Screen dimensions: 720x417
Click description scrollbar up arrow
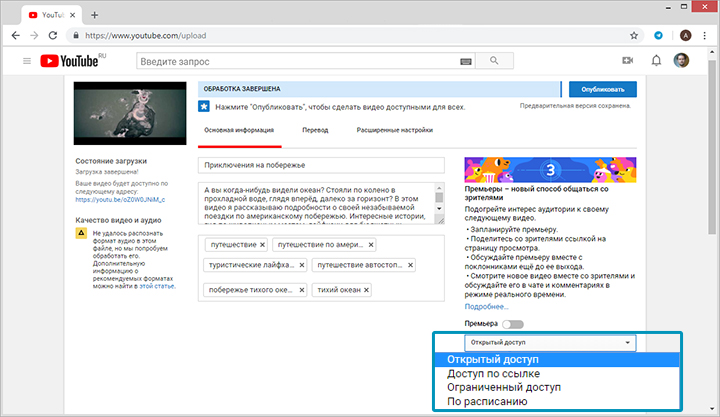point(439,187)
